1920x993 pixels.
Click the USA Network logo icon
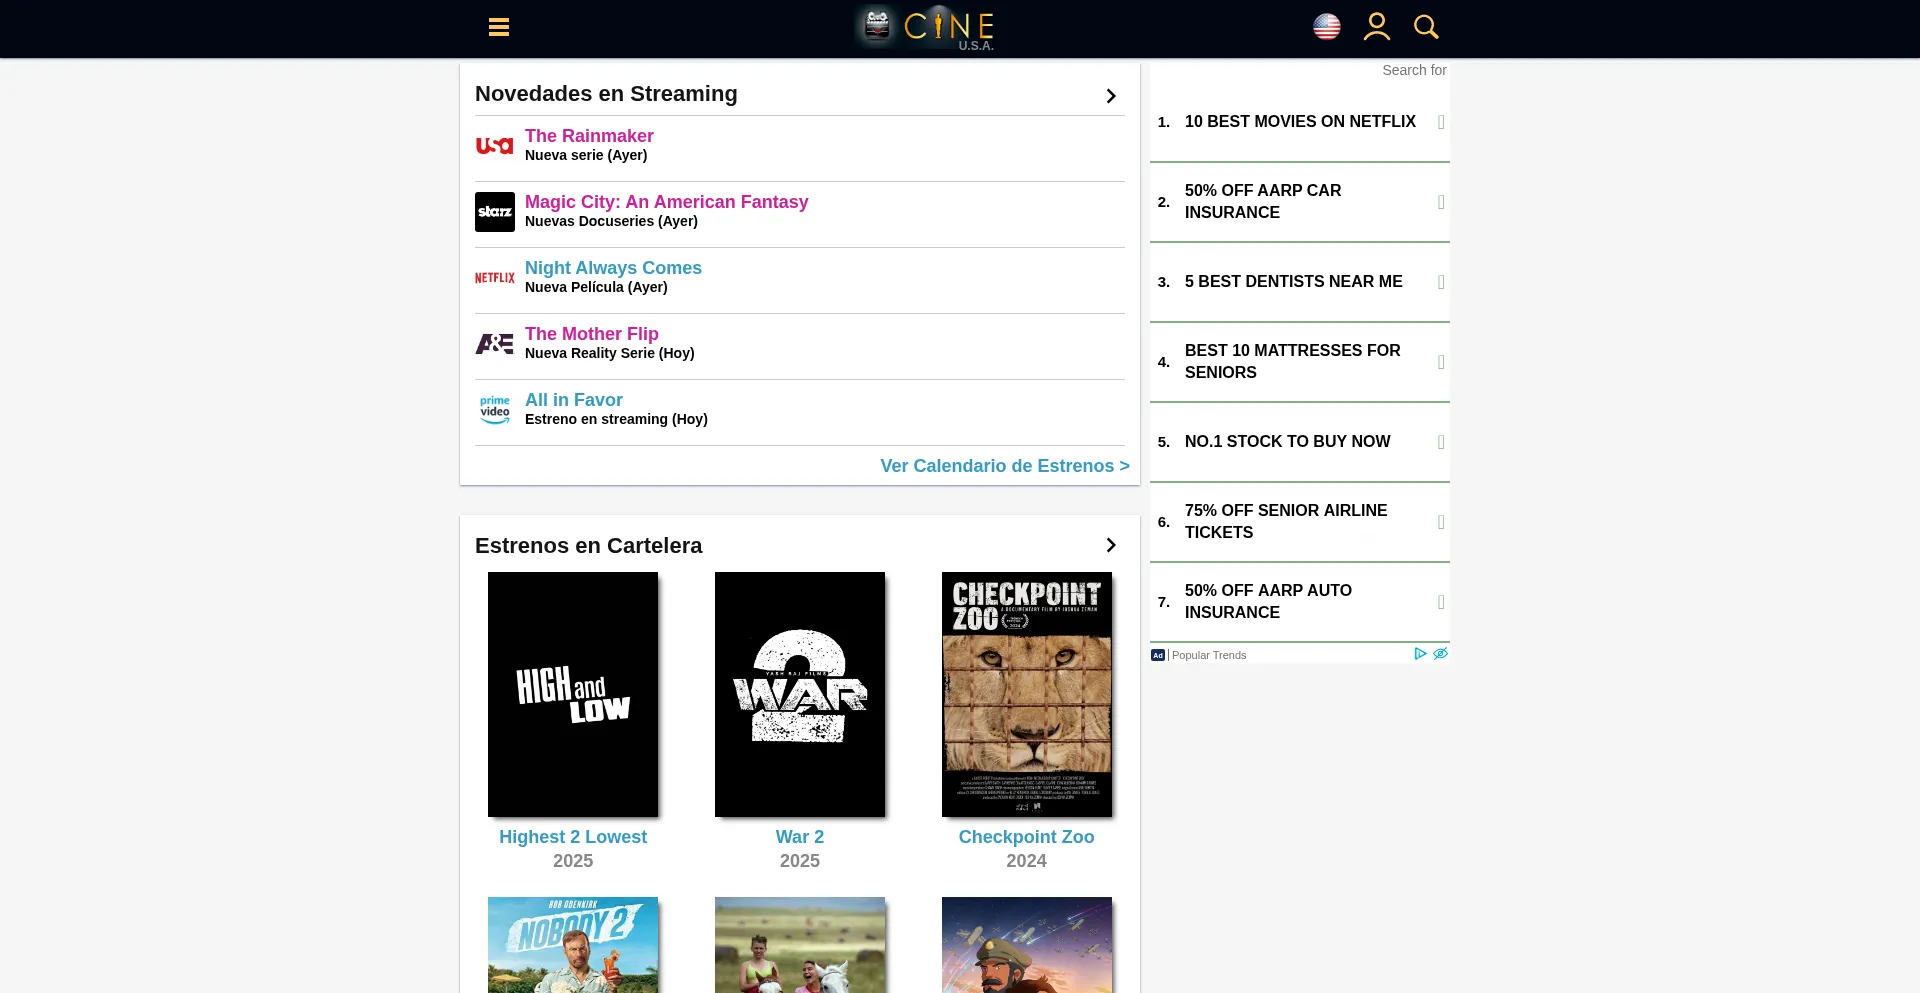point(495,146)
